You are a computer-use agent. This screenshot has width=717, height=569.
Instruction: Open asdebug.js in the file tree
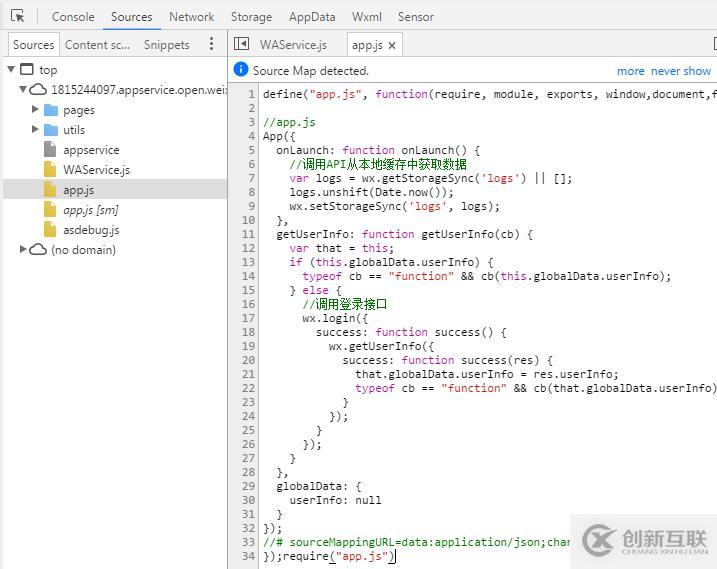point(91,230)
